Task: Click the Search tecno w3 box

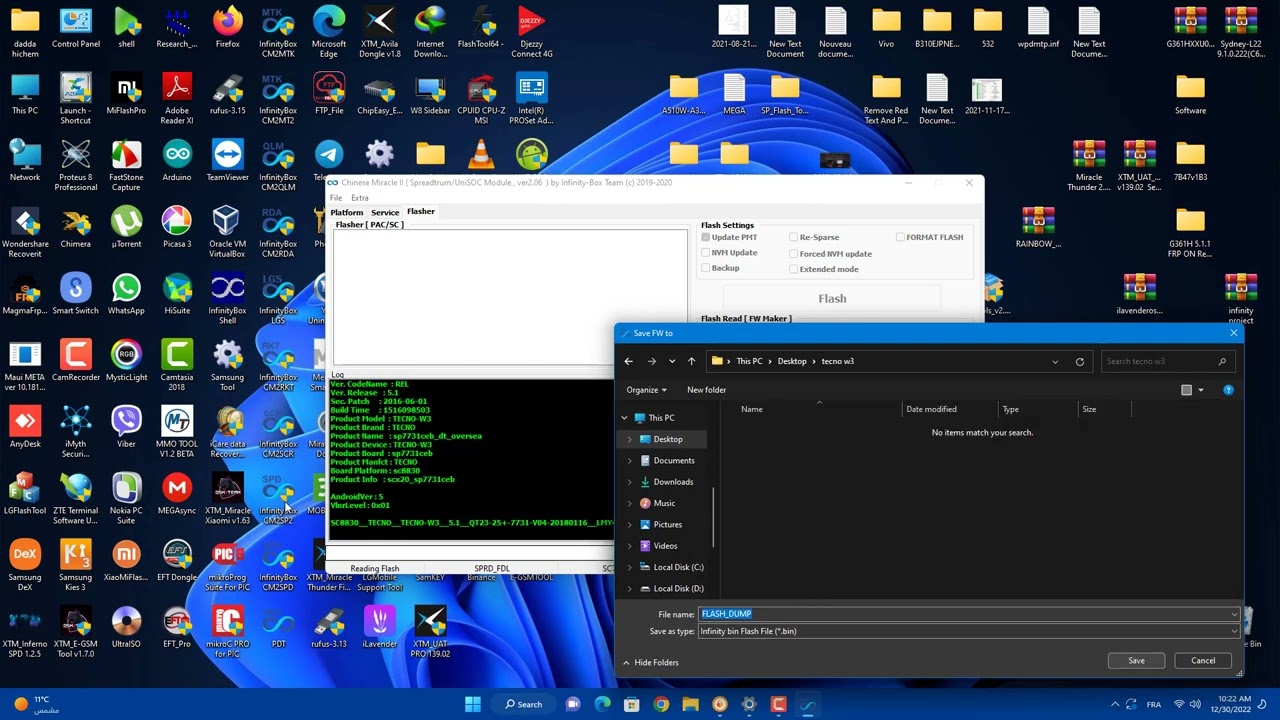Action: pos(1166,361)
